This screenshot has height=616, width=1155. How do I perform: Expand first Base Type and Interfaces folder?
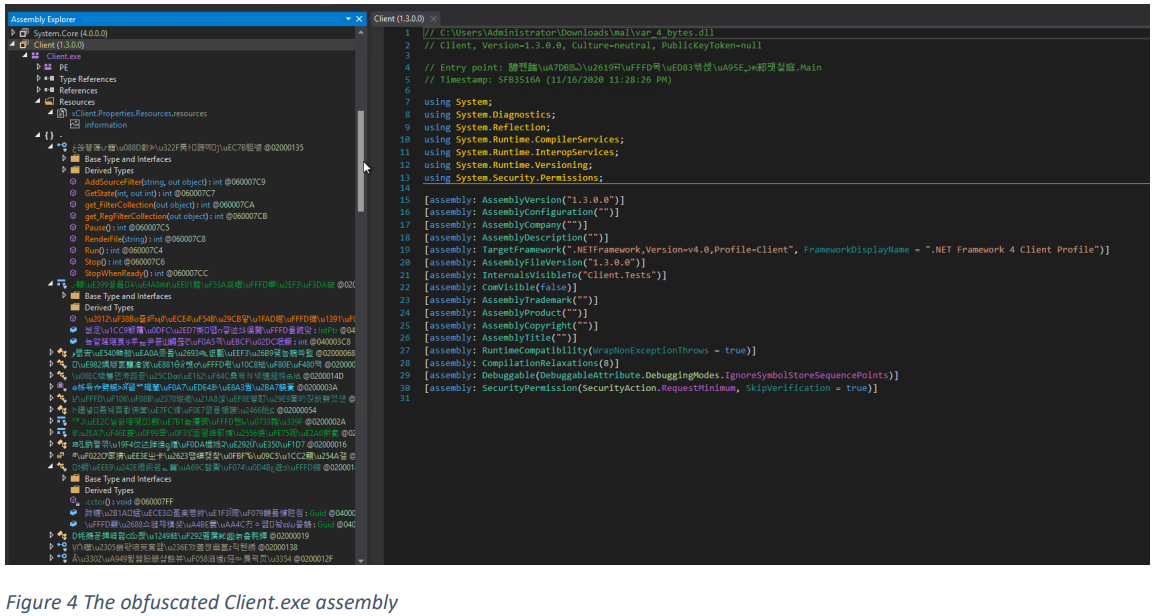(x=64, y=159)
